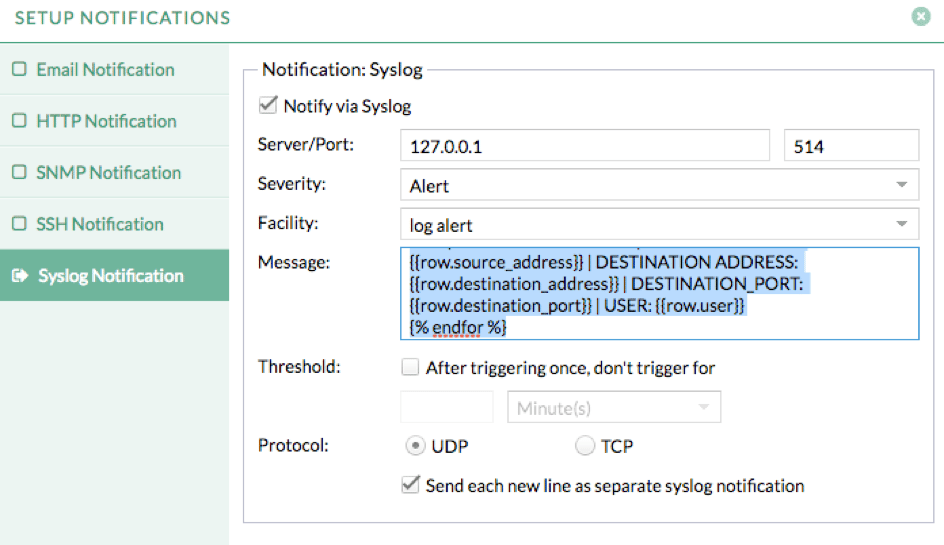Click the server address field 127.0.0.1
This screenshot has width=944, height=545.
[x=584, y=146]
